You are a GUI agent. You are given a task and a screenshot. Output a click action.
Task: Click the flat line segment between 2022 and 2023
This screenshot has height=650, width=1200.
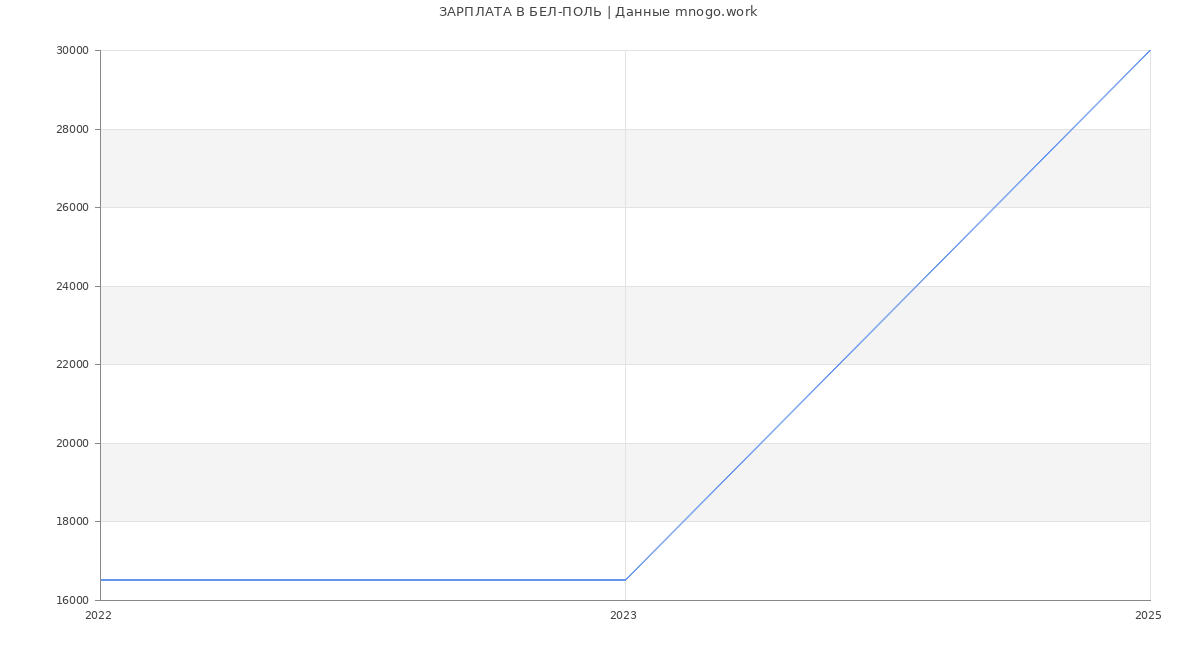[x=362, y=580]
